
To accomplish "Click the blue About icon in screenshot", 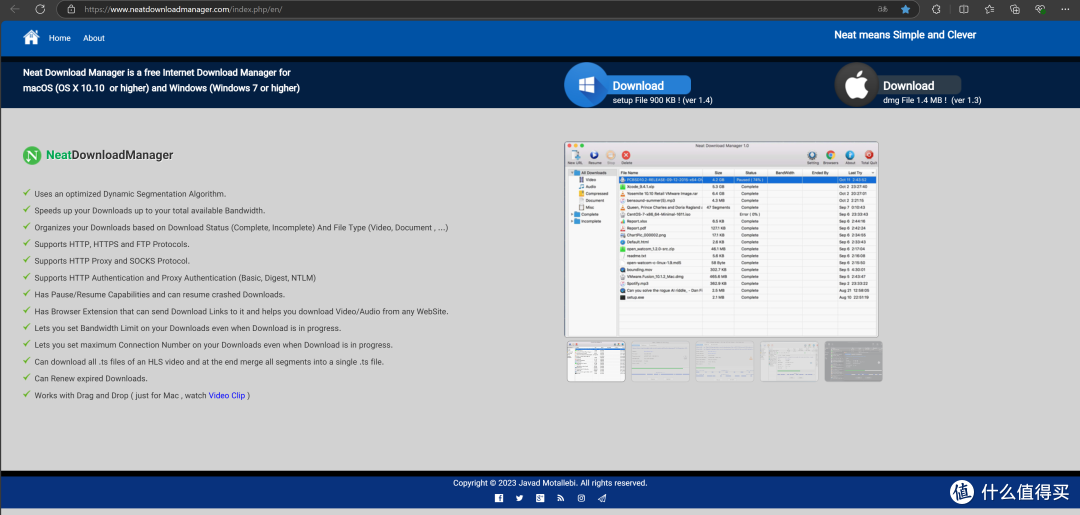I will coord(850,156).
